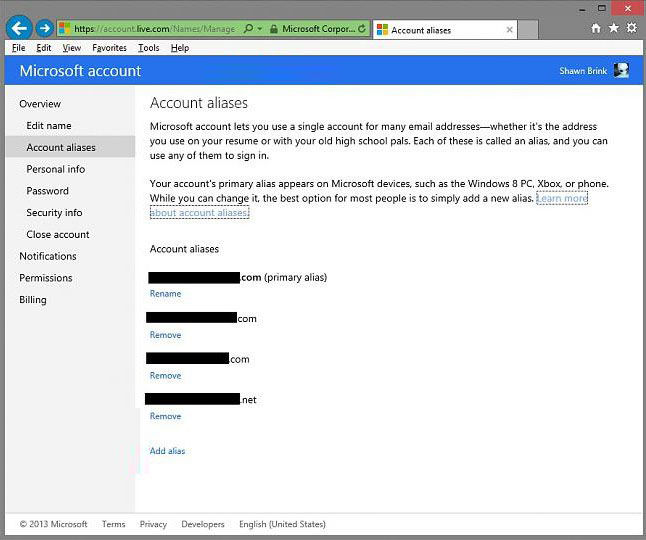Click the Microsoft Corporation certificate label
This screenshot has width=646, height=540.
(x=318, y=29)
